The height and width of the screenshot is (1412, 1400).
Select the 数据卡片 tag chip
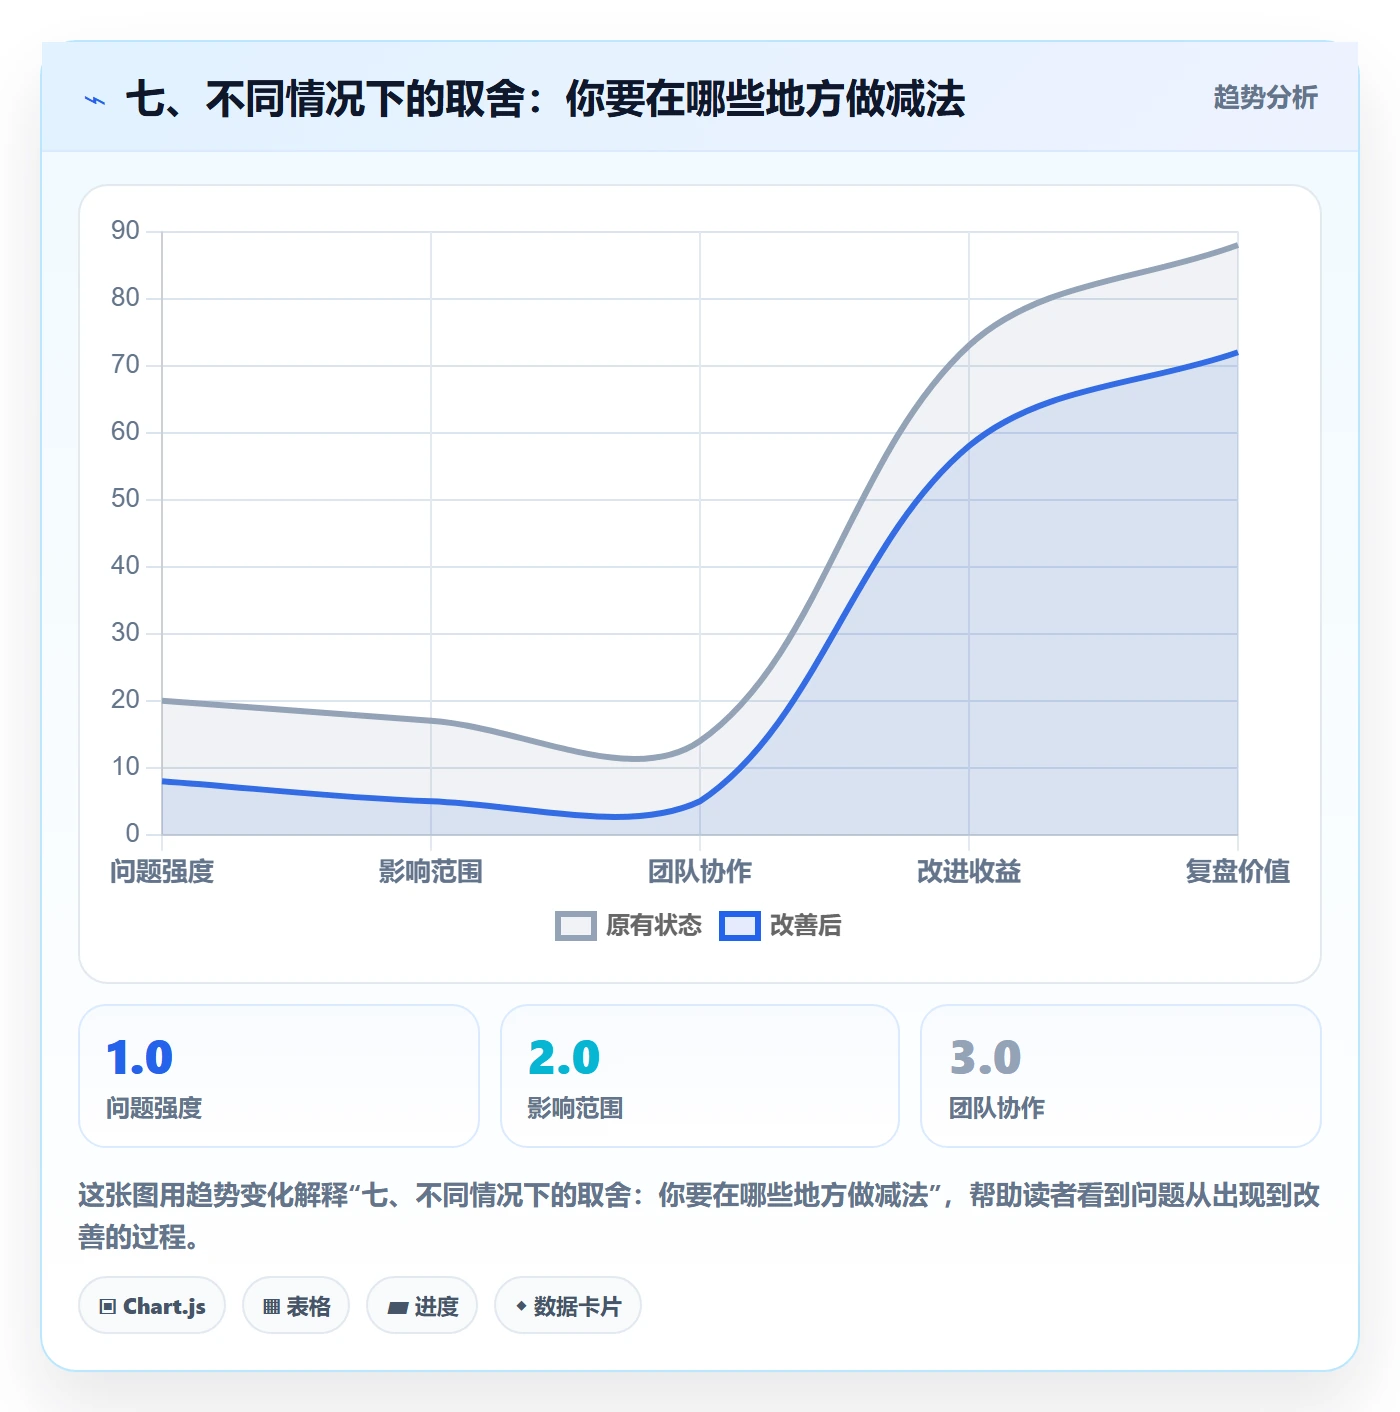point(568,1306)
